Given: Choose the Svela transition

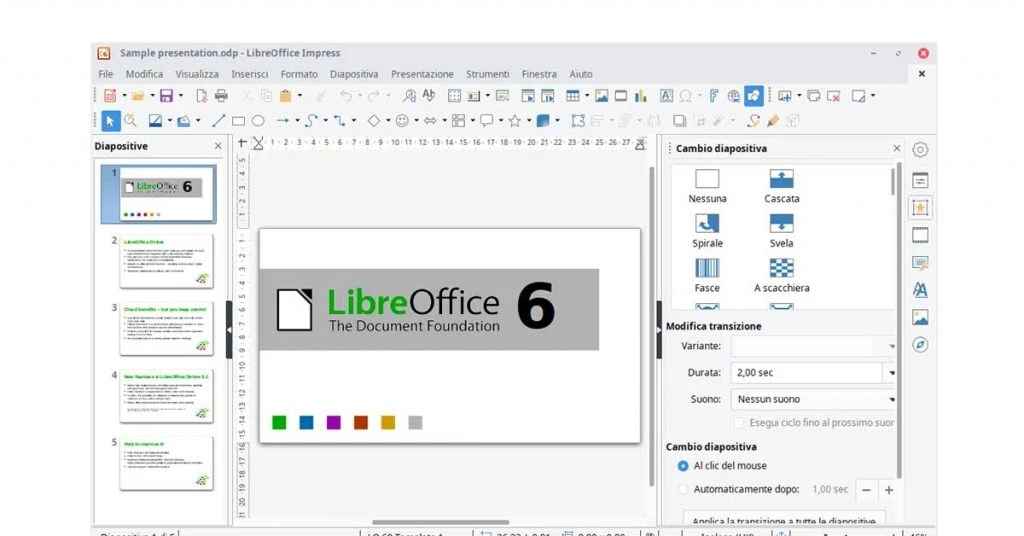Looking at the screenshot, I should coord(782,231).
